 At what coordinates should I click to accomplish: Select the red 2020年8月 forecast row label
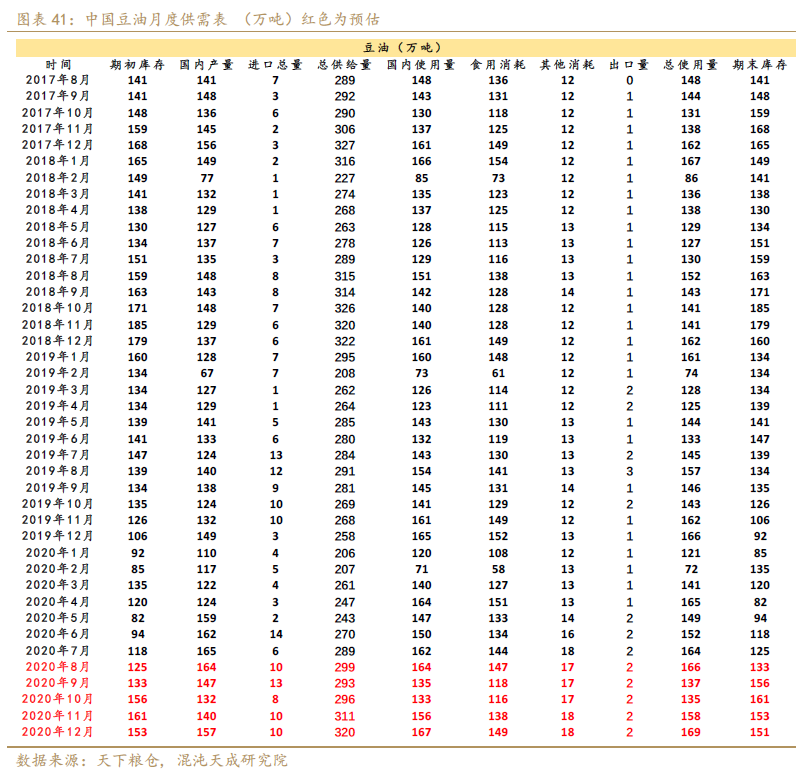(57, 667)
